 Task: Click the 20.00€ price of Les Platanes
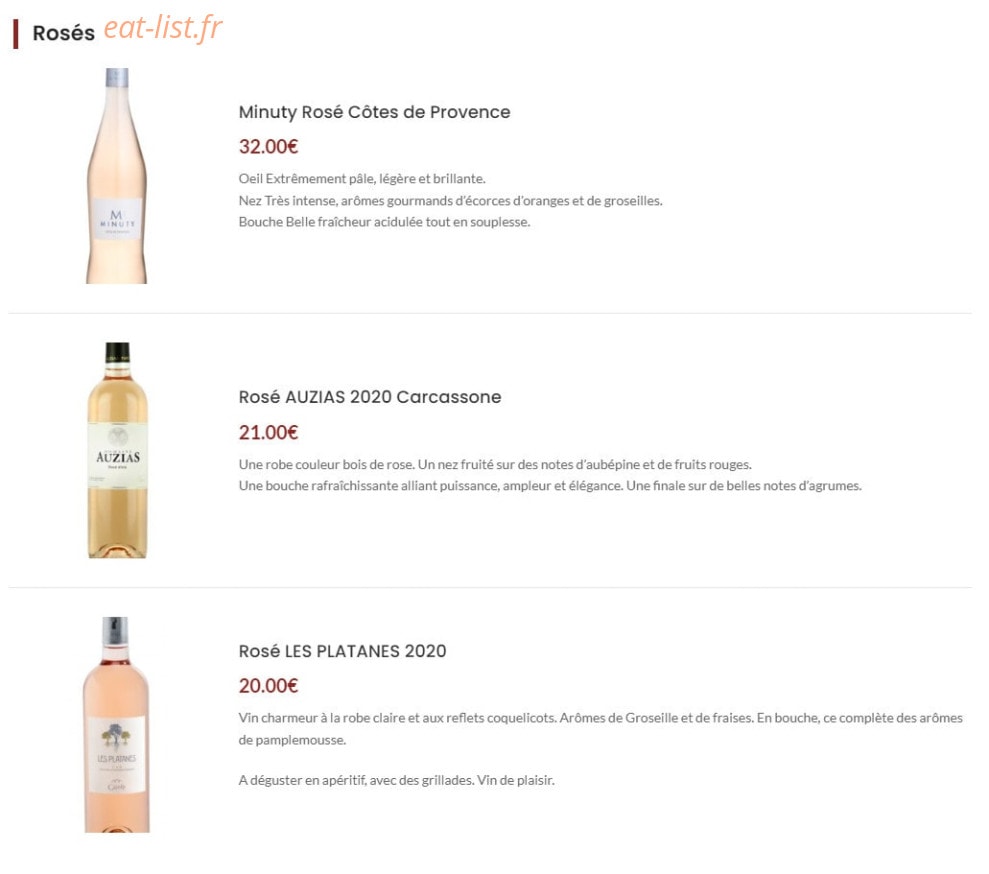pos(268,686)
